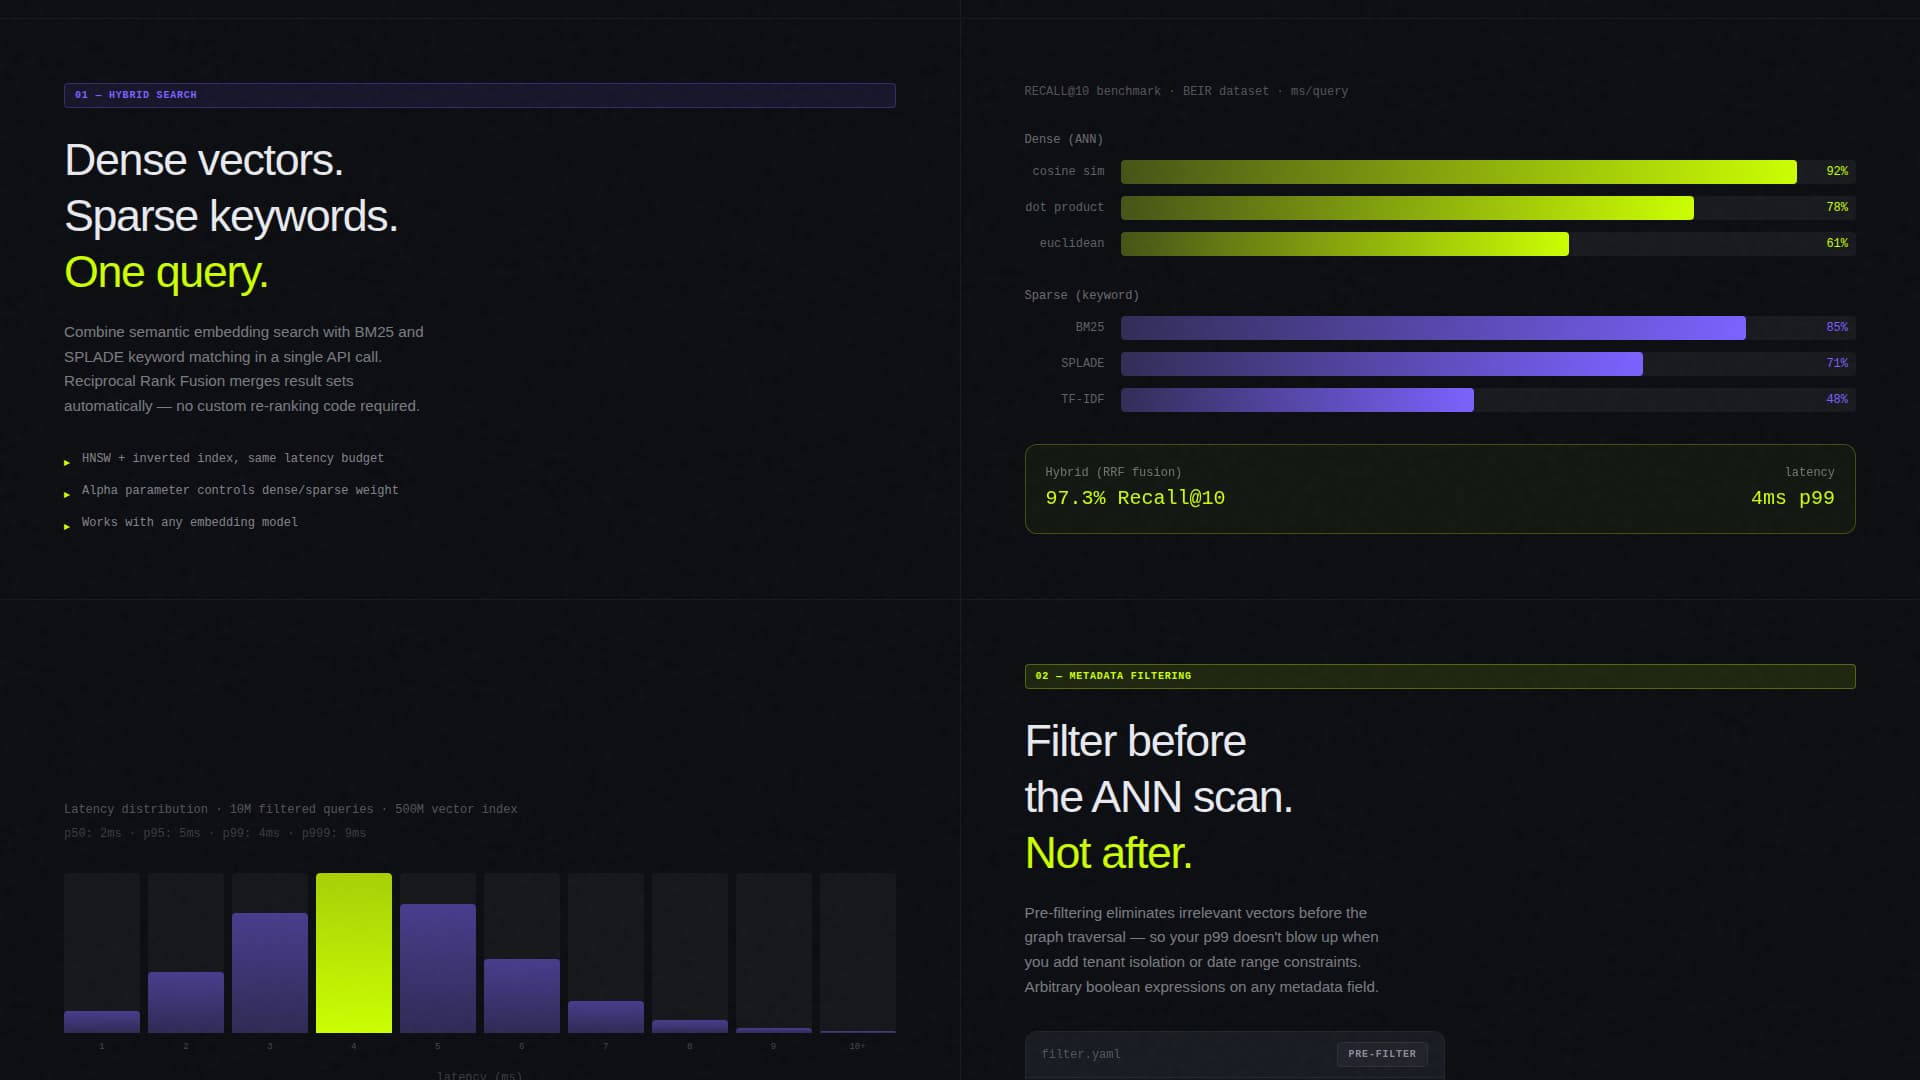Viewport: 1920px width, 1080px height.
Task: Click the 'BM25' row label
Action: point(1090,328)
